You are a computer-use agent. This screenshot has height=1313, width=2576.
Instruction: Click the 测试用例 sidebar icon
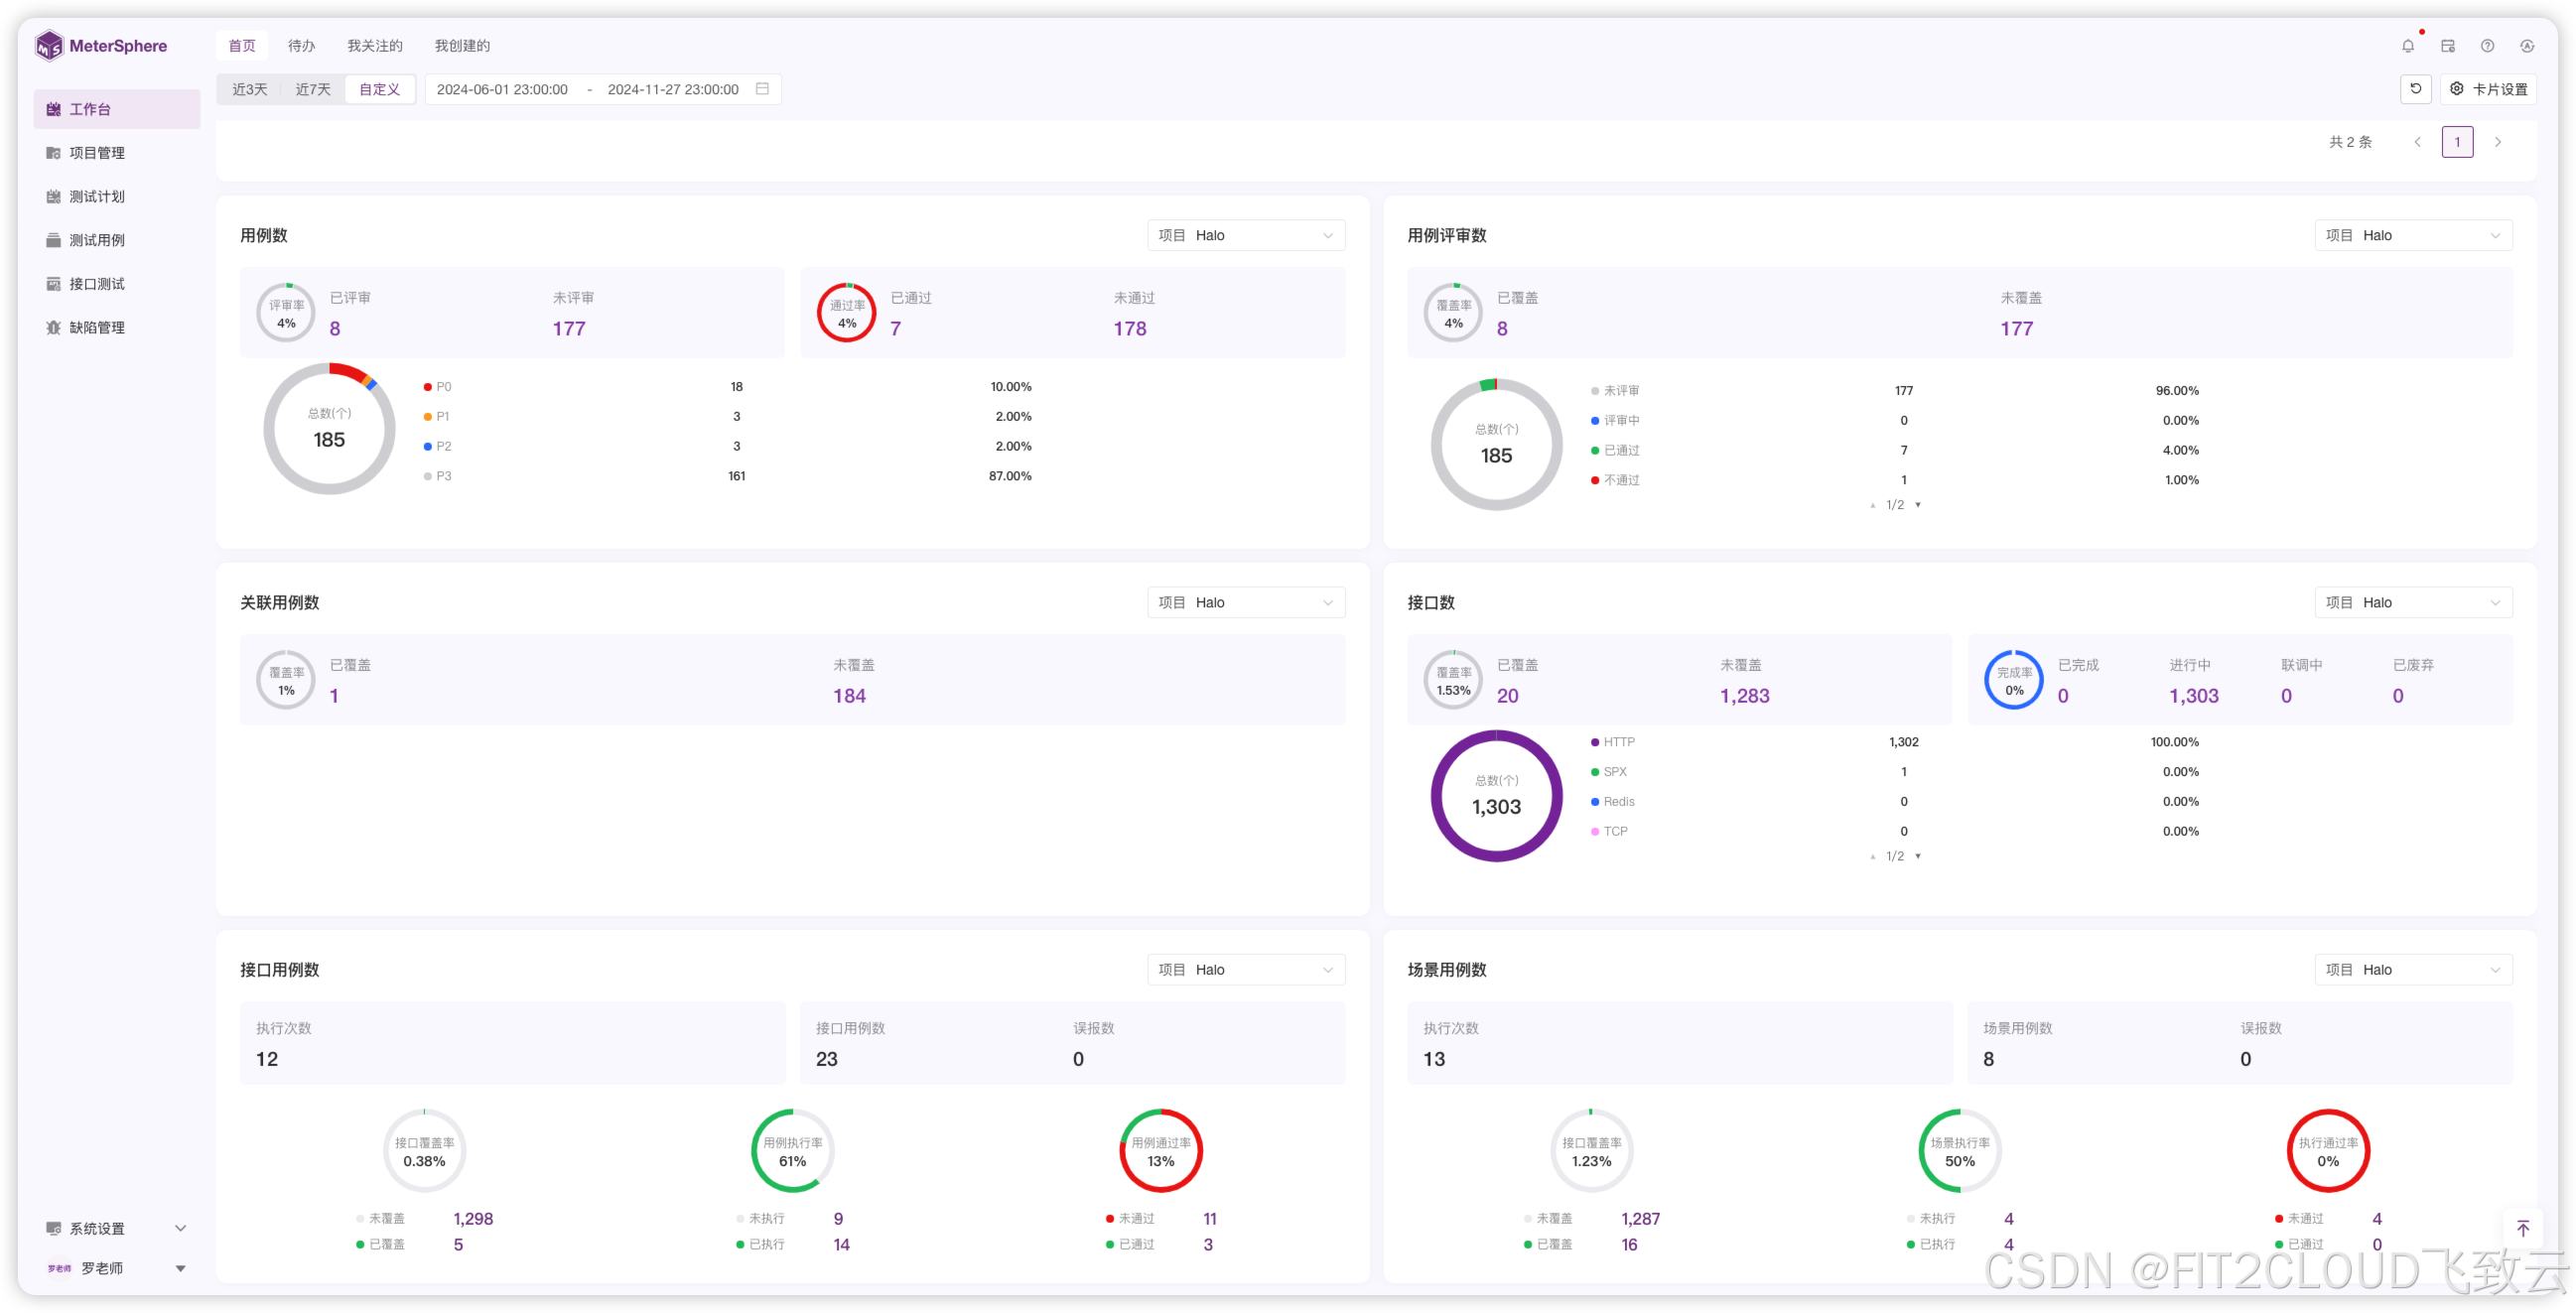tap(53, 240)
